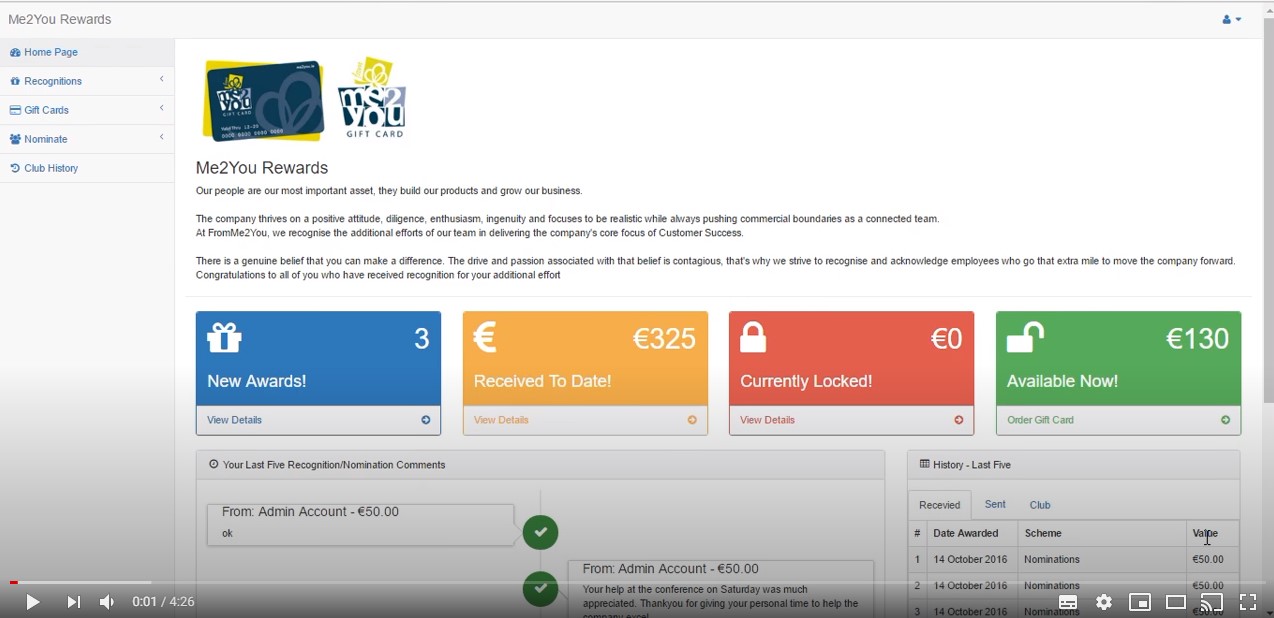Click the first row's 14 October 2016 date

(970, 559)
